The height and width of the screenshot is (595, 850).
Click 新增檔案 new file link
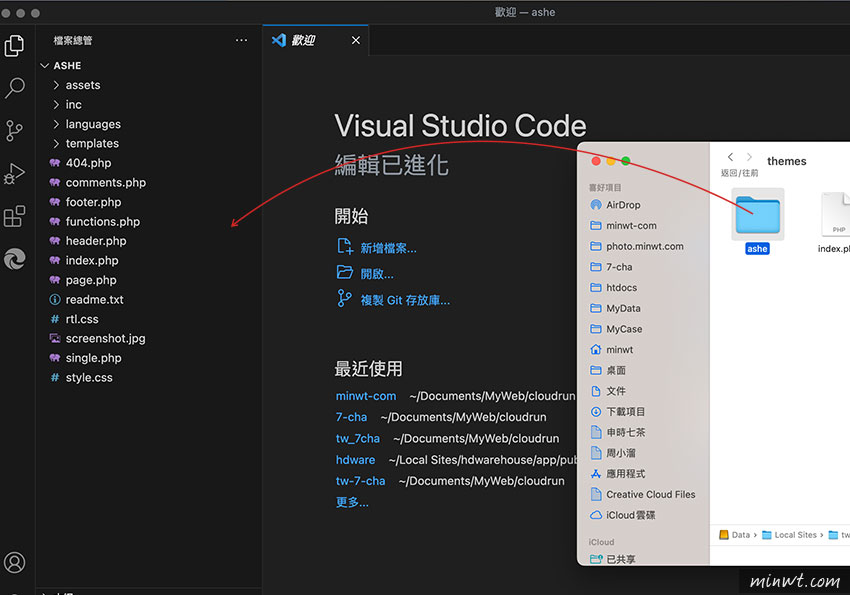(x=388, y=248)
